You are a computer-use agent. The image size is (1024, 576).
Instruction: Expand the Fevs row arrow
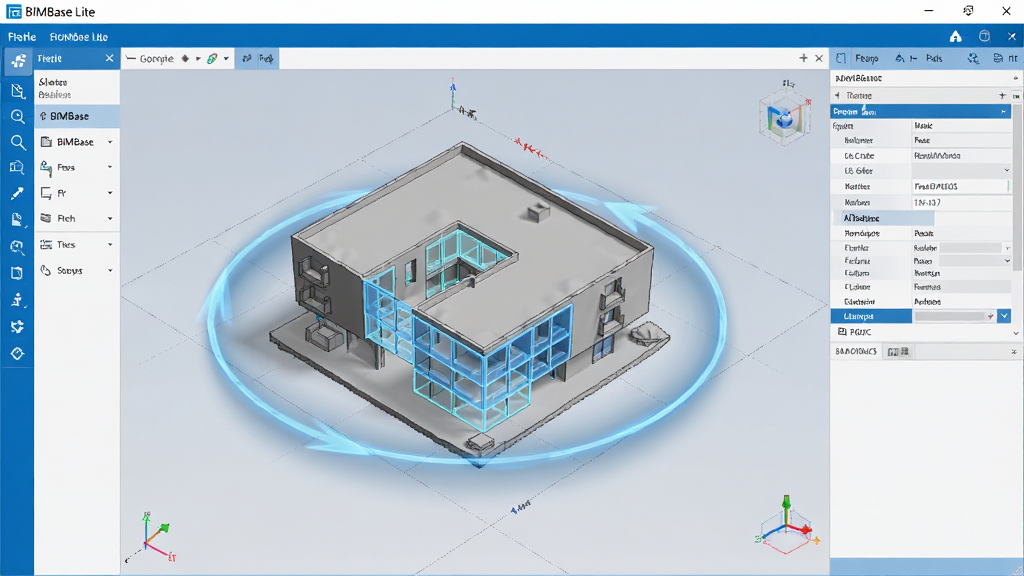(110, 167)
